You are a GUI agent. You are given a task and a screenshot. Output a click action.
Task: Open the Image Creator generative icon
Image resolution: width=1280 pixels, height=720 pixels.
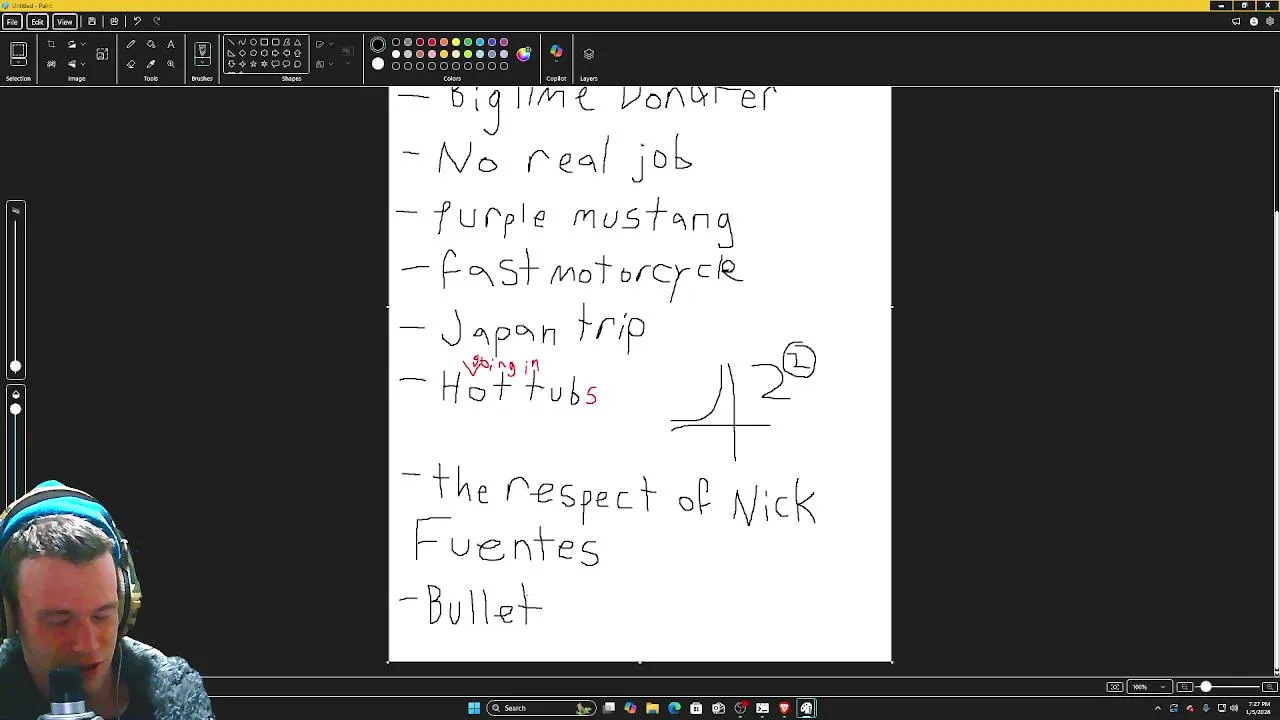click(102, 54)
